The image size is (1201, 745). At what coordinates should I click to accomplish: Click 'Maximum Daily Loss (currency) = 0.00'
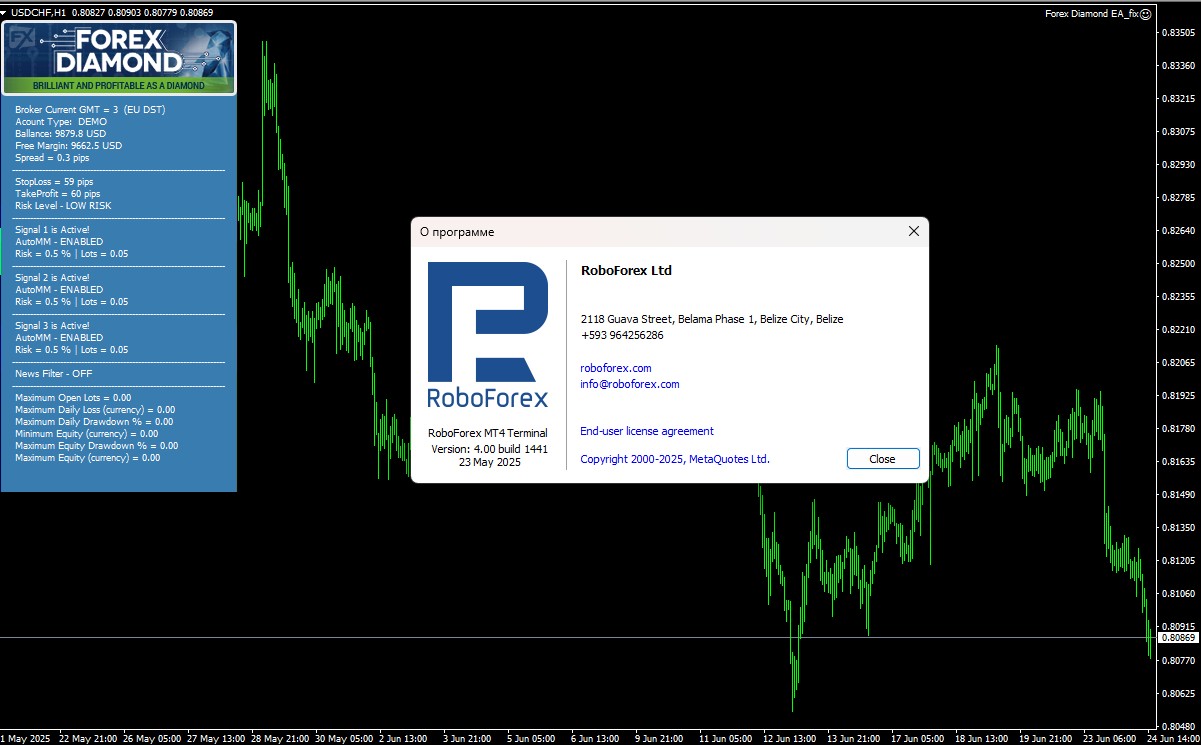[x=95, y=409]
